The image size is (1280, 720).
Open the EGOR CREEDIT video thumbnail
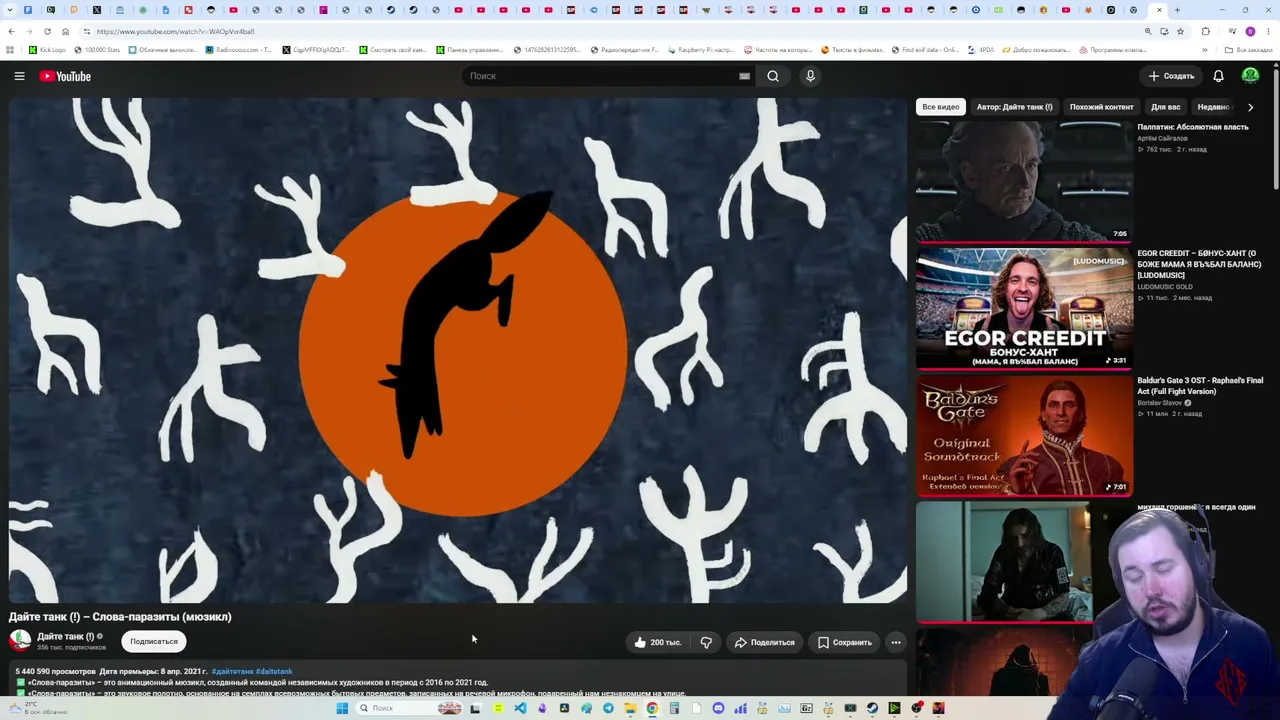[1024, 308]
